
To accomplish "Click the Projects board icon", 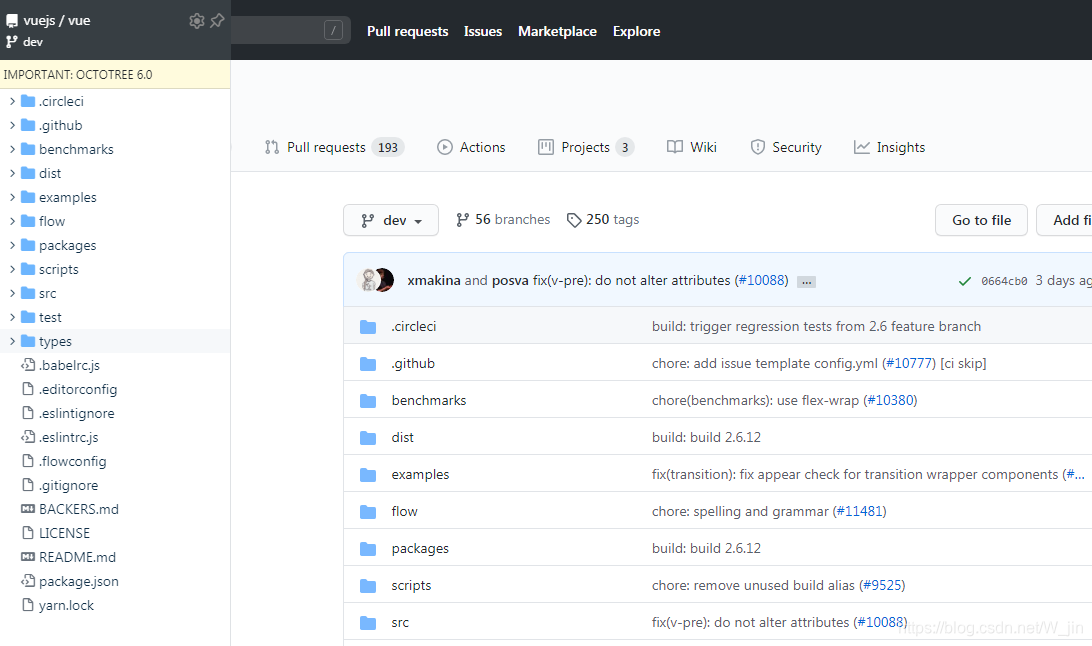I will point(546,148).
